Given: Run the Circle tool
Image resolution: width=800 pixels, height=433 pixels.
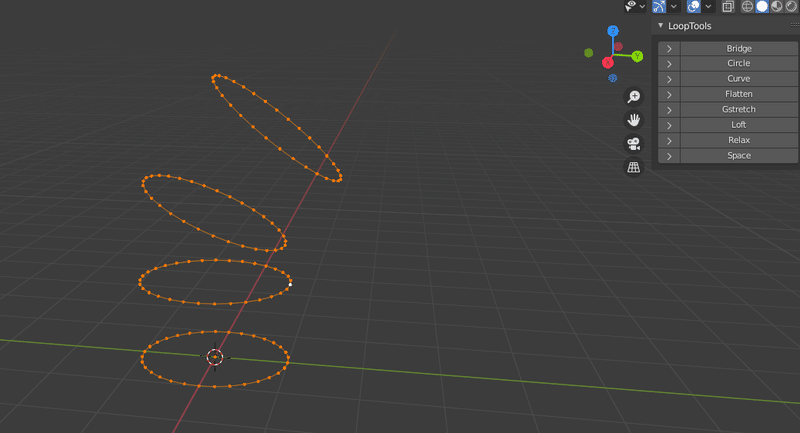Looking at the screenshot, I should (x=739, y=63).
